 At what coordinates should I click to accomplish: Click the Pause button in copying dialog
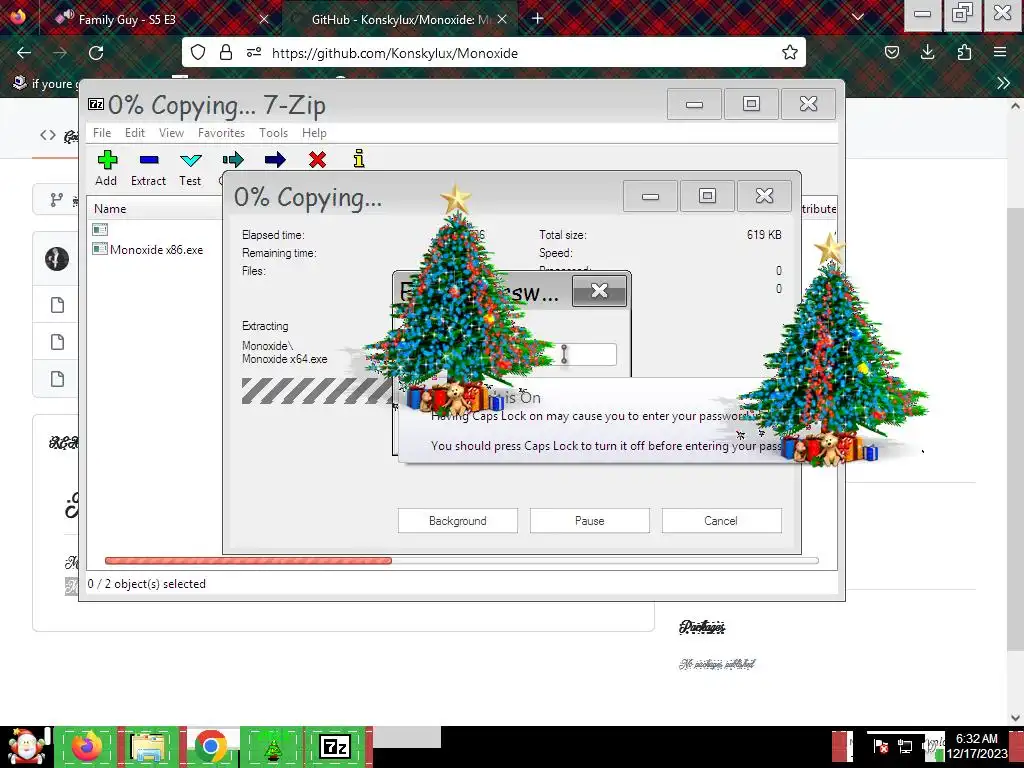tap(590, 520)
